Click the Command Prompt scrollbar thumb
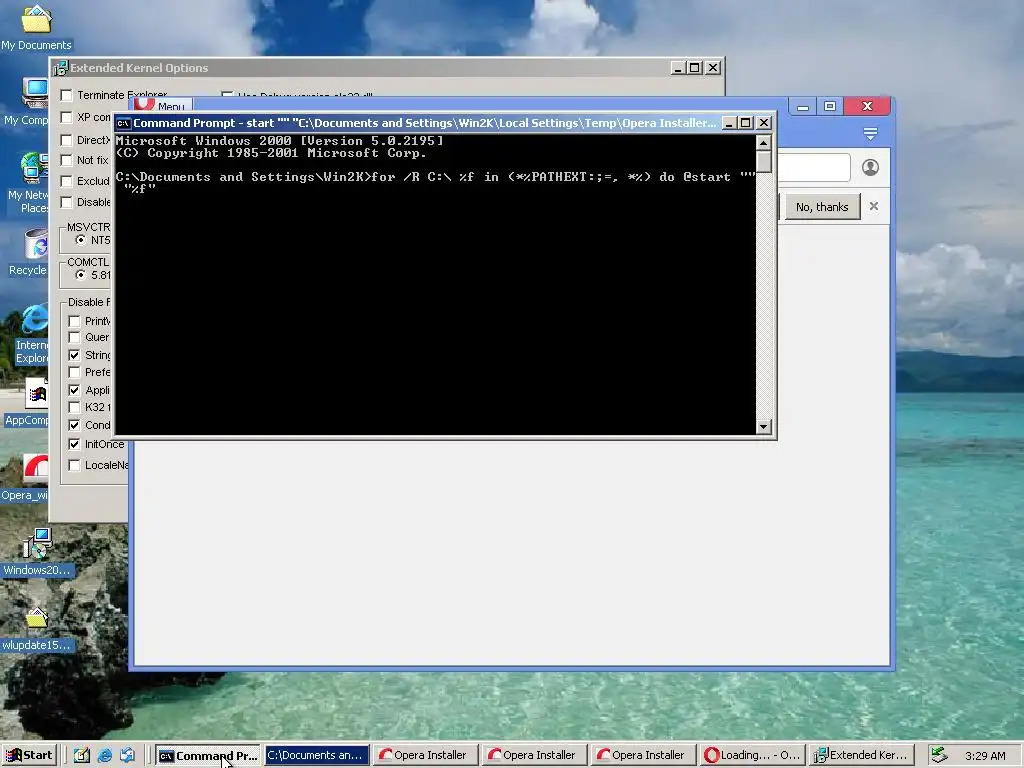The image size is (1024, 768). pos(763,162)
